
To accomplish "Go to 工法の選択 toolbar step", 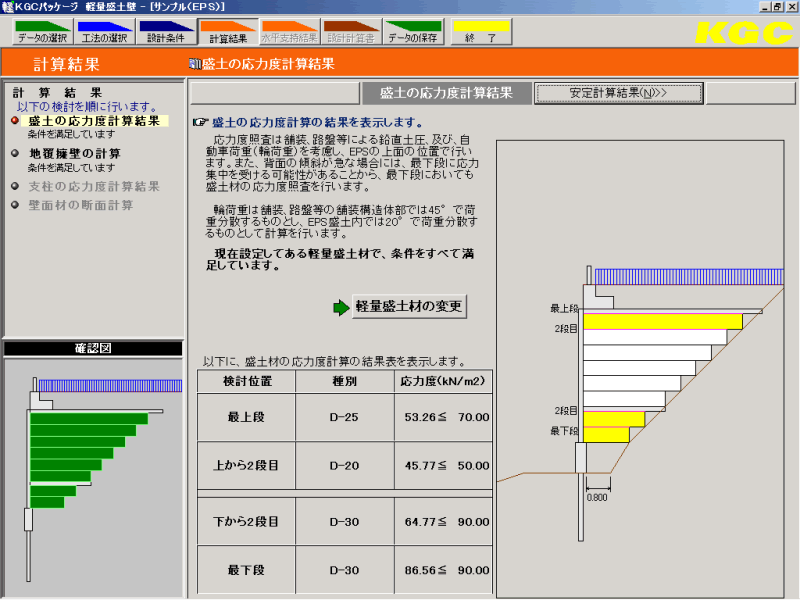I will (x=105, y=32).
